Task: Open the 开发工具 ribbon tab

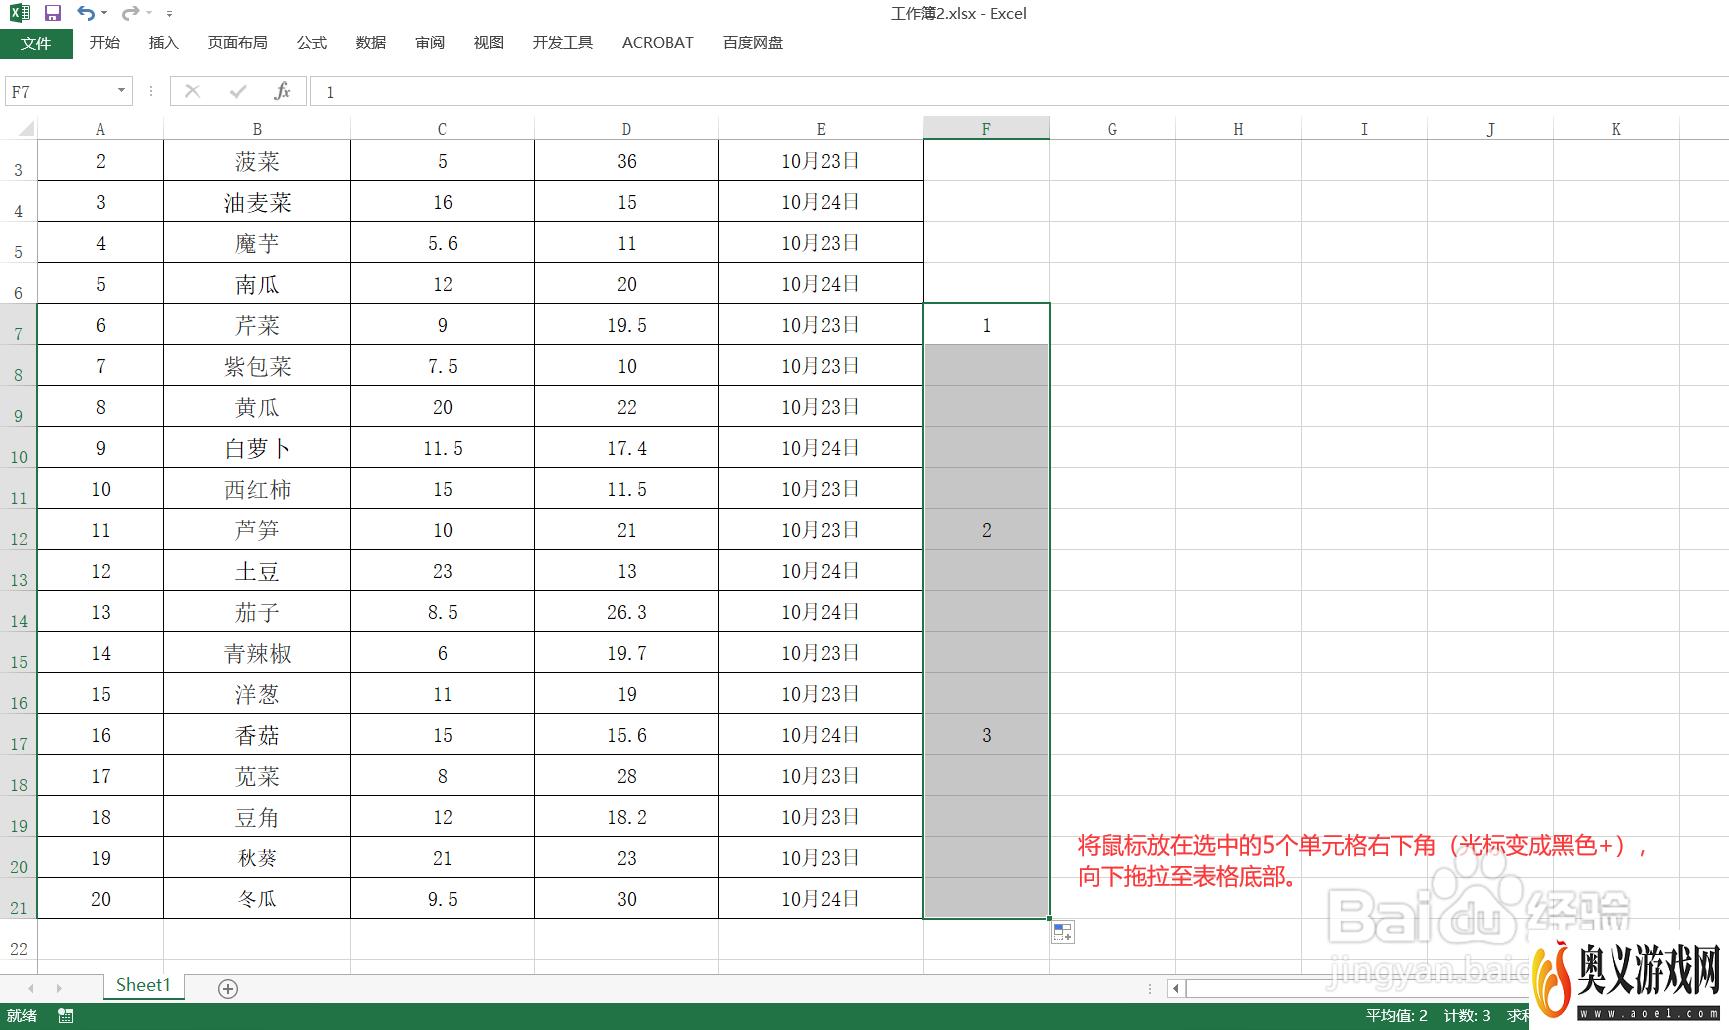Action: click(562, 42)
